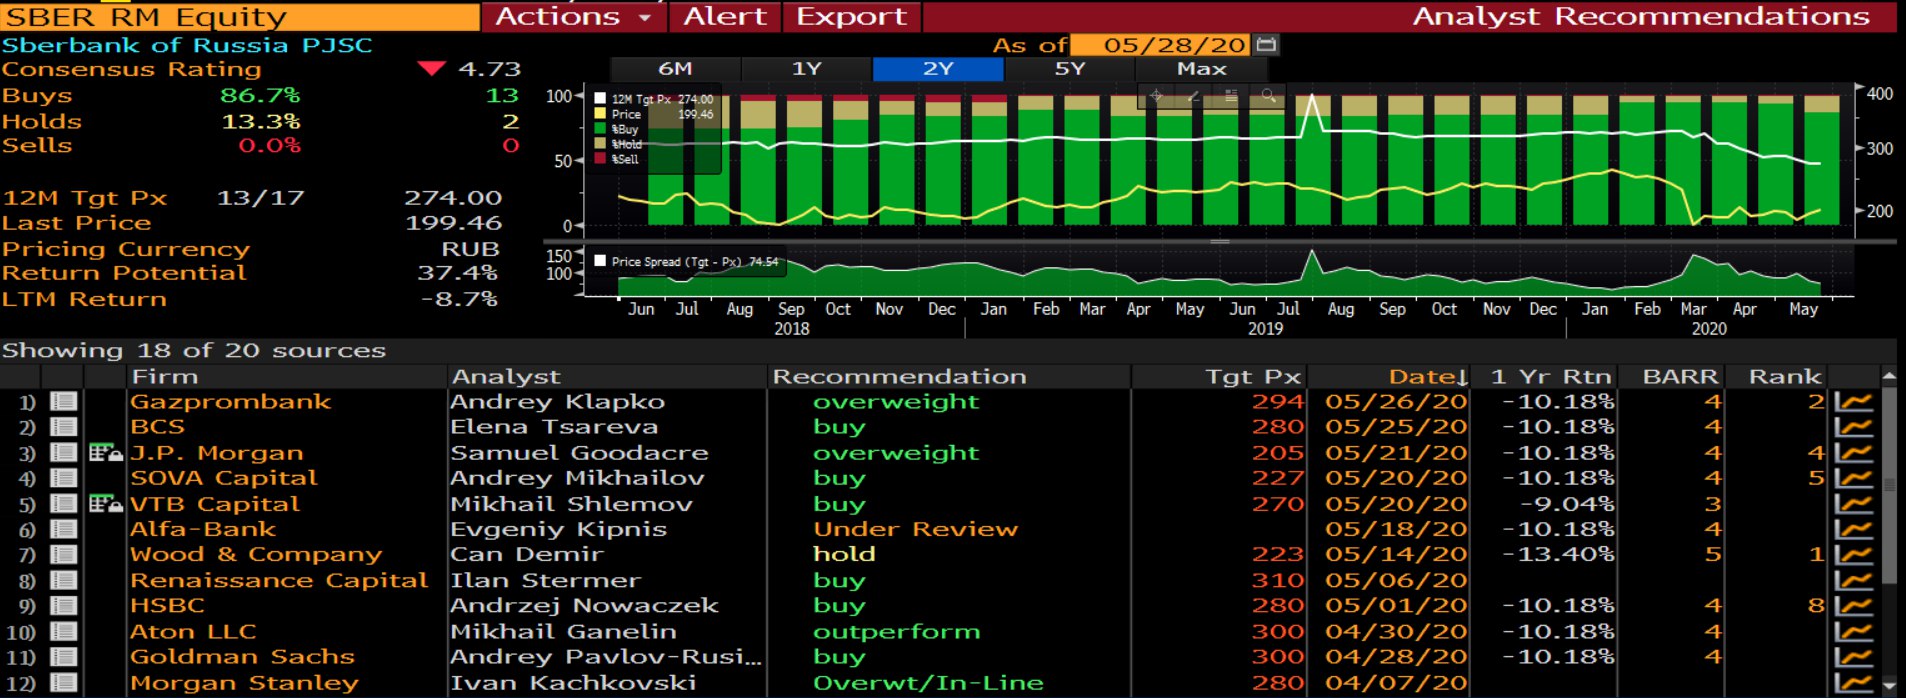
Task: Open report document icon for HSBC row
Action: click(x=64, y=606)
